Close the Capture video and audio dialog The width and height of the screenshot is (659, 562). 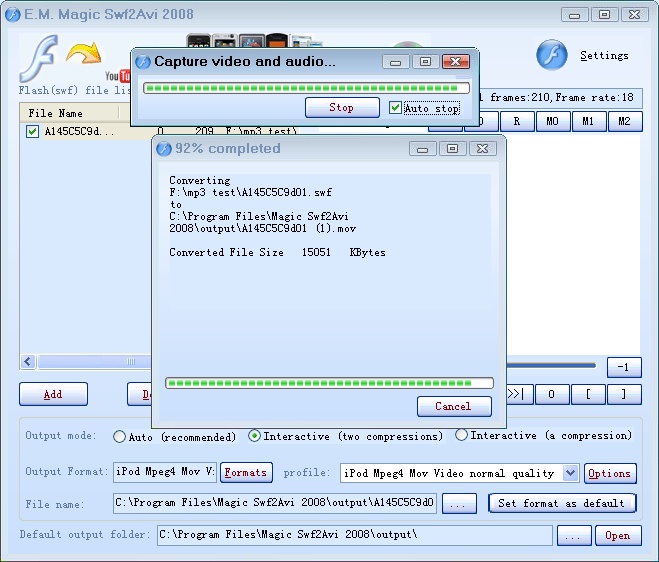pyautogui.click(x=456, y=62)
